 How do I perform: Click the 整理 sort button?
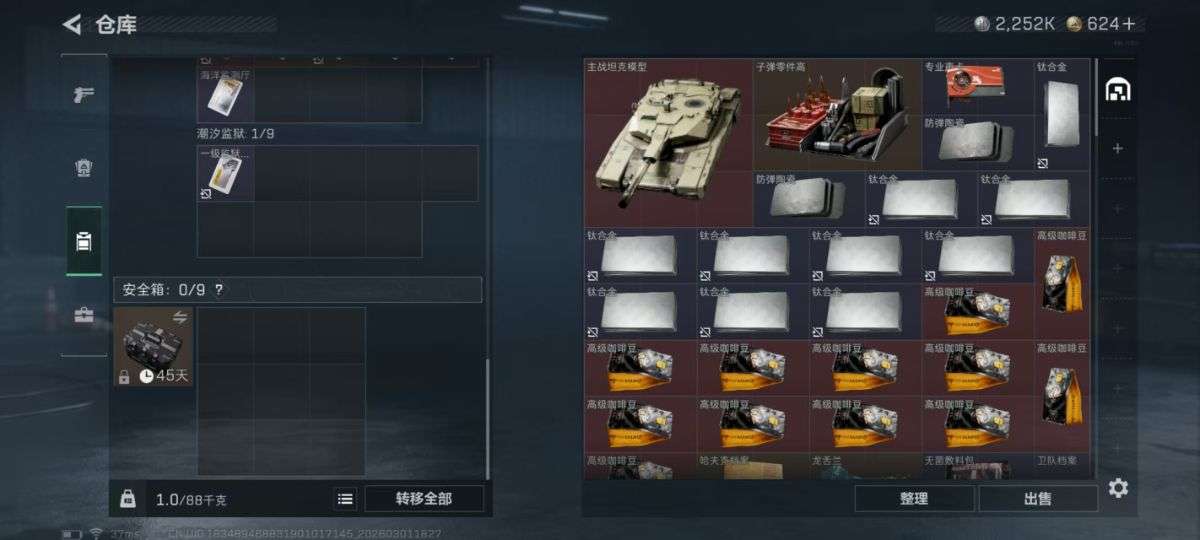[x=914, y=498]
